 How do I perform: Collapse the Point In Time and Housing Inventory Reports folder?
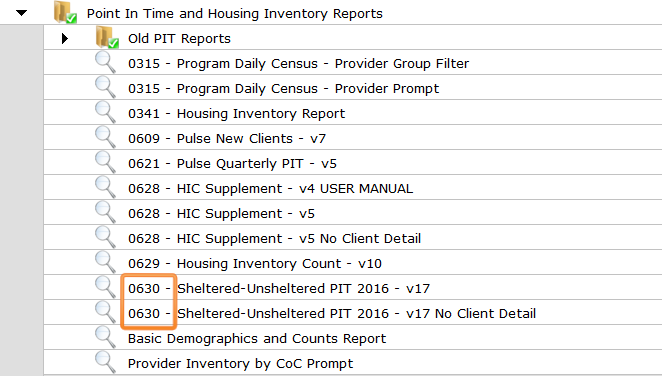[x=21, y=13]
